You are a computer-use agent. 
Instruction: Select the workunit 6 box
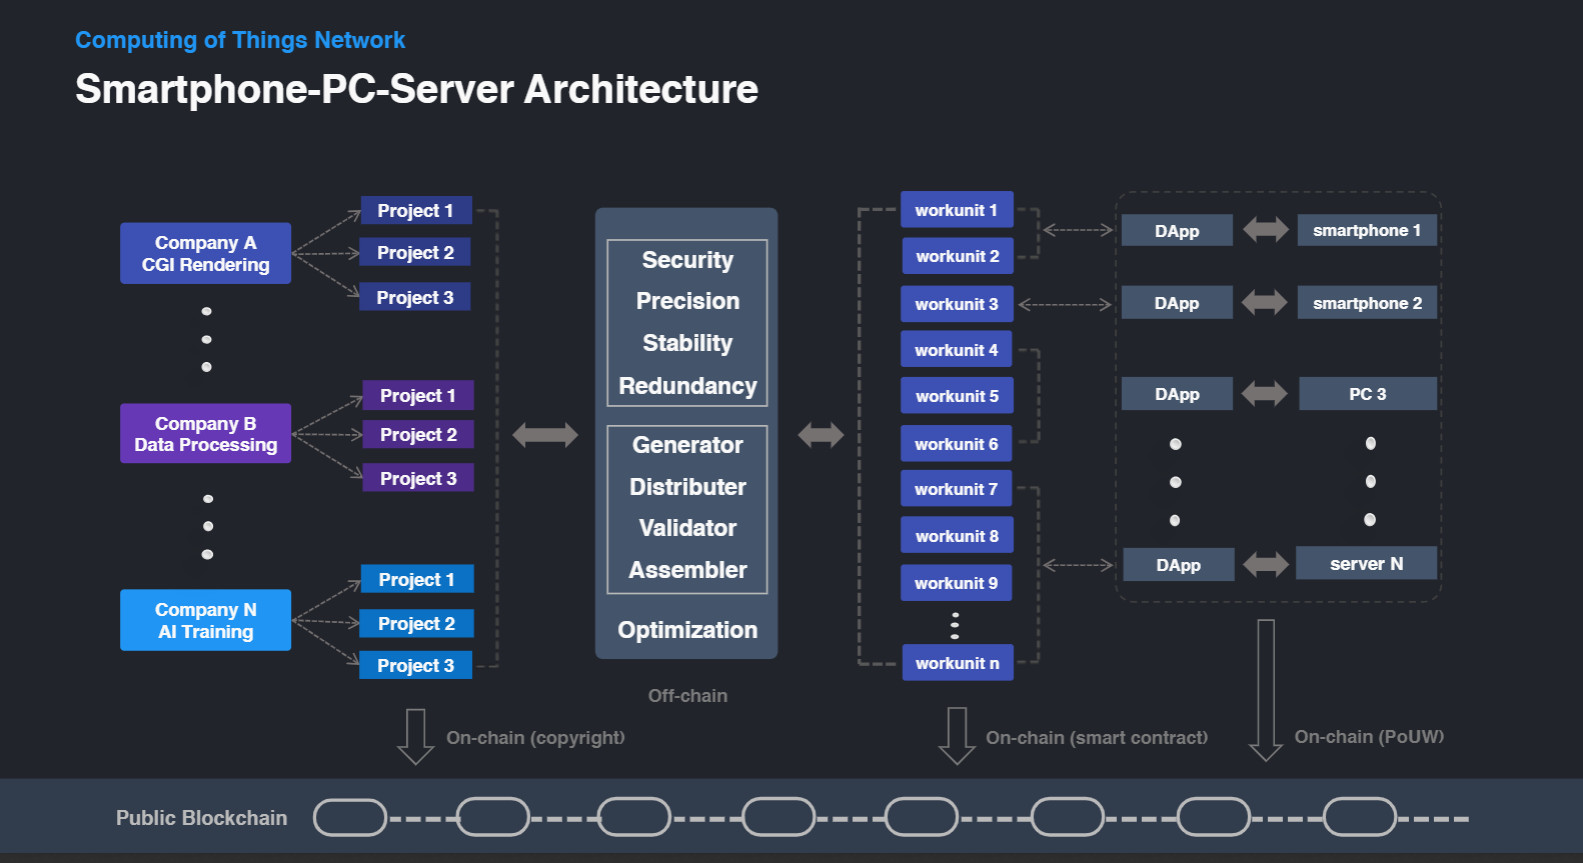[x=957, y=444]
